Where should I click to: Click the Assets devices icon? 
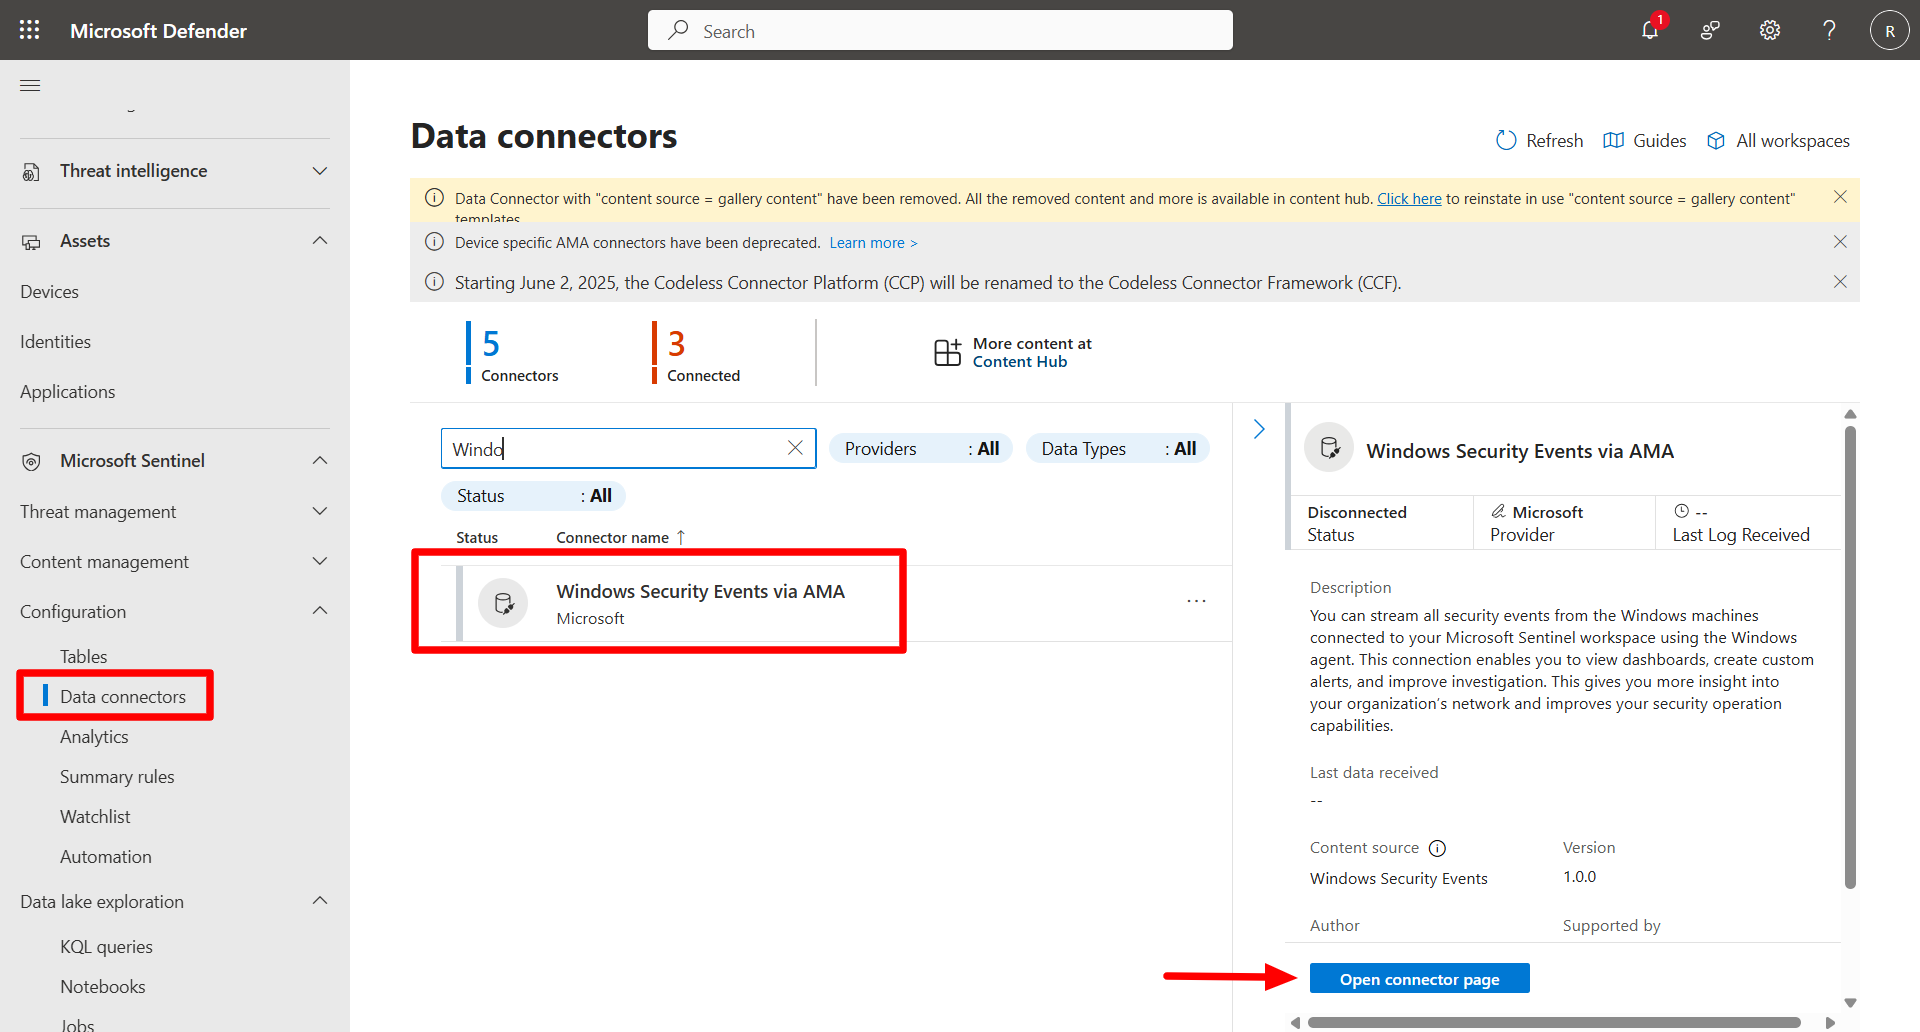pyautogui.click(x=31, y=242)
